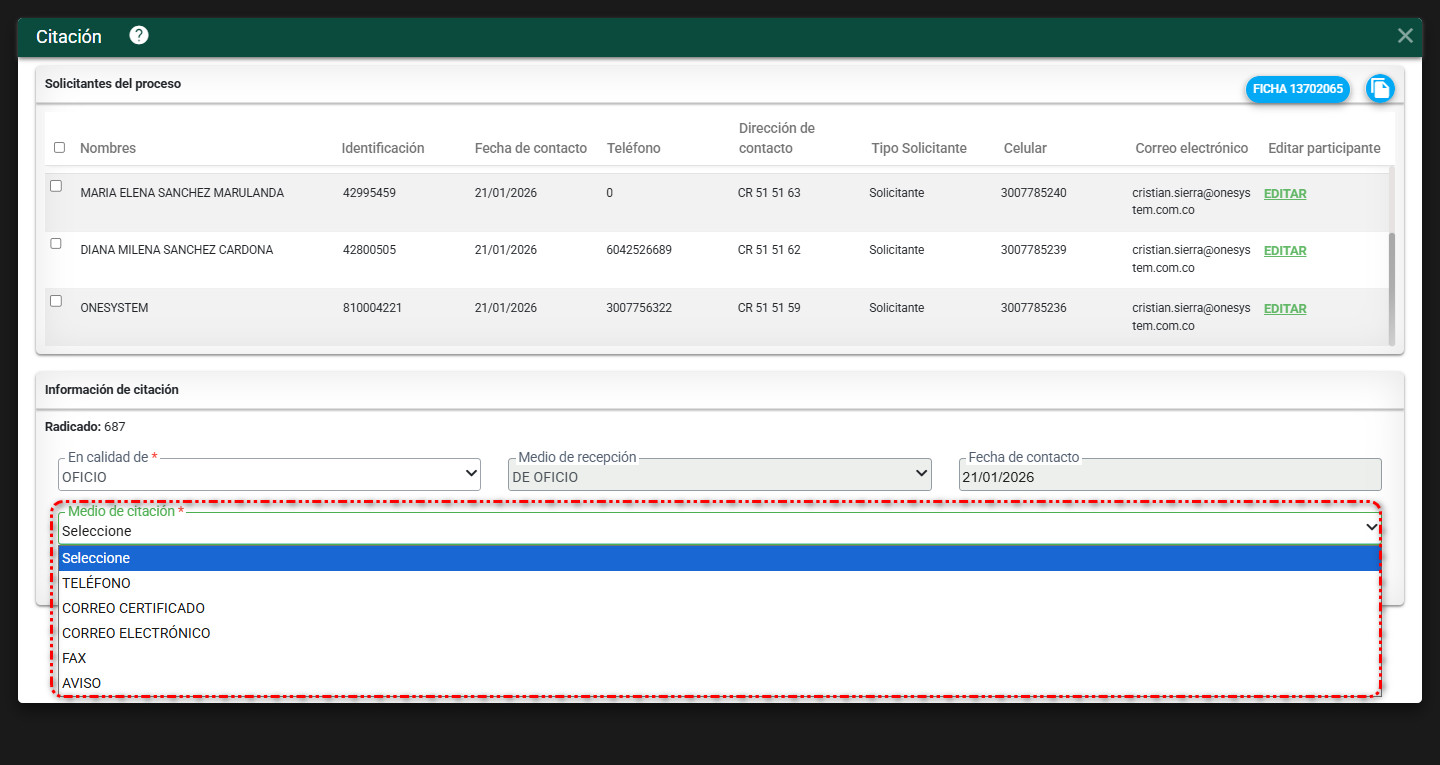Open the Medio de recepción dropdown

tap(720, 476)
